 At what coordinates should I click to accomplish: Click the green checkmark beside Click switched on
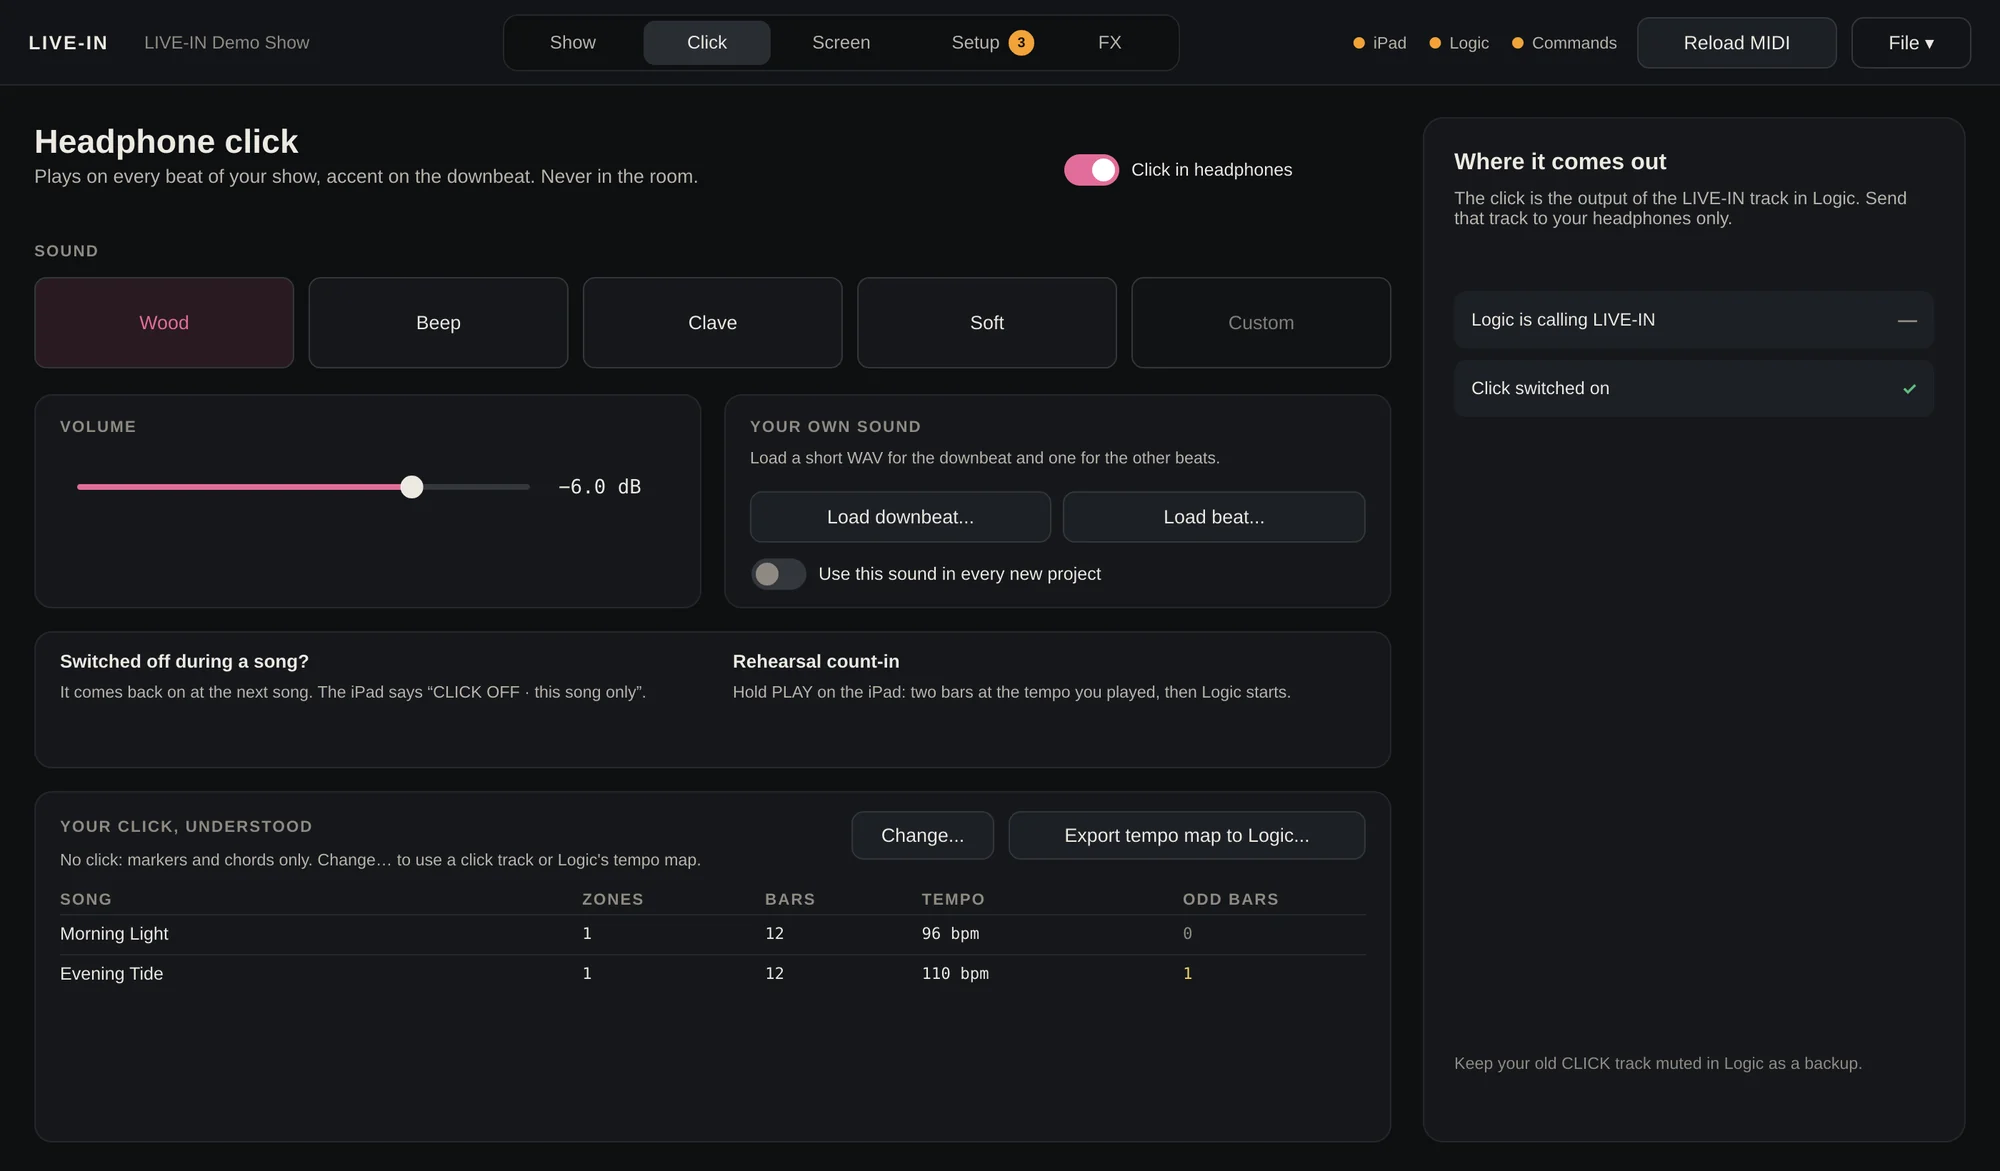pos(1909,389)
